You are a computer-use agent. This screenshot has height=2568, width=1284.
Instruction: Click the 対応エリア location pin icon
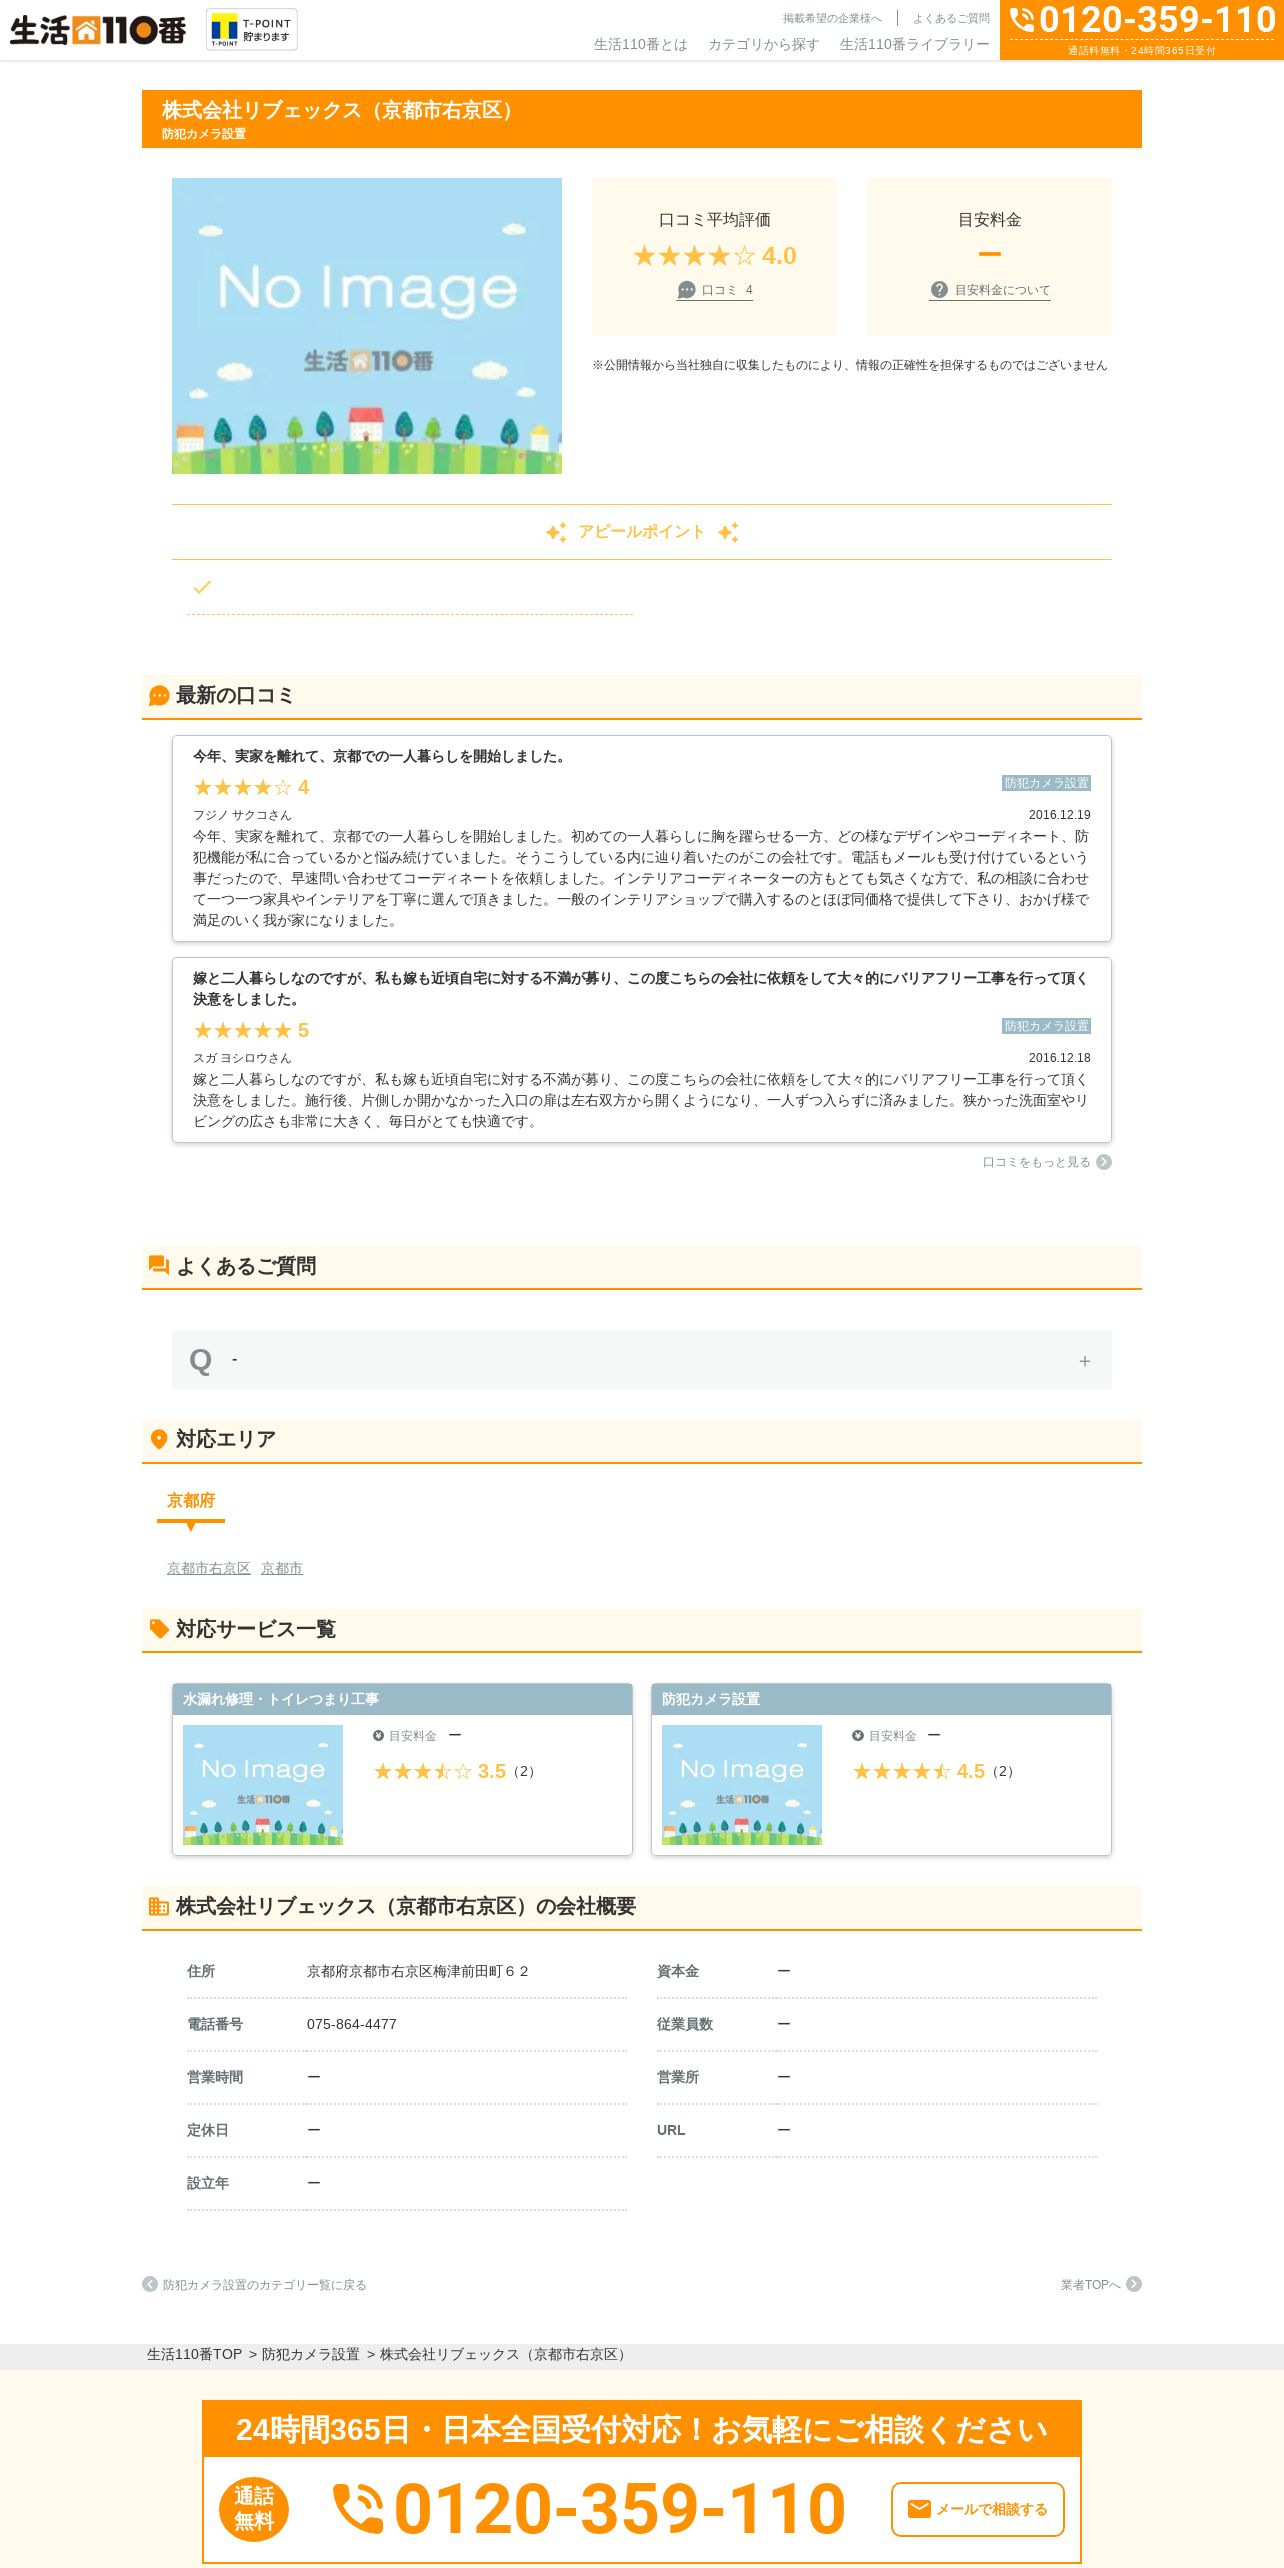click(x=159, y=1439)
